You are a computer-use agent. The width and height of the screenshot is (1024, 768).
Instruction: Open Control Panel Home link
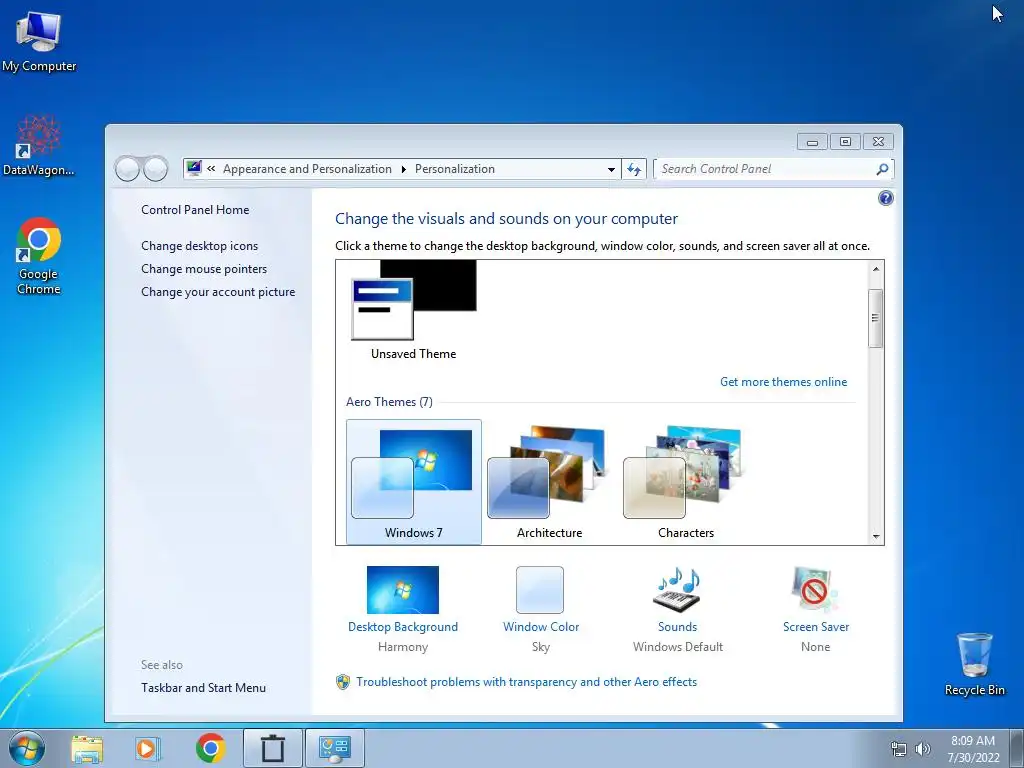(195, 210)
